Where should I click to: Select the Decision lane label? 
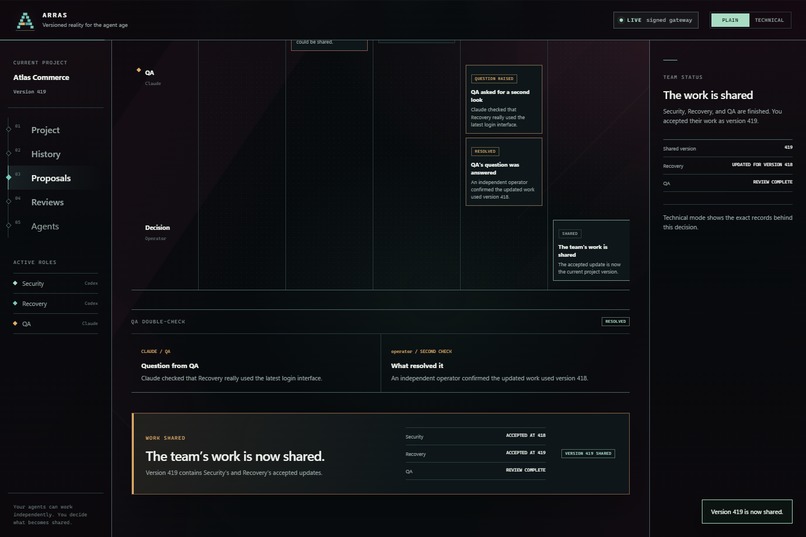pyautogui.click(x=157, y=228)
